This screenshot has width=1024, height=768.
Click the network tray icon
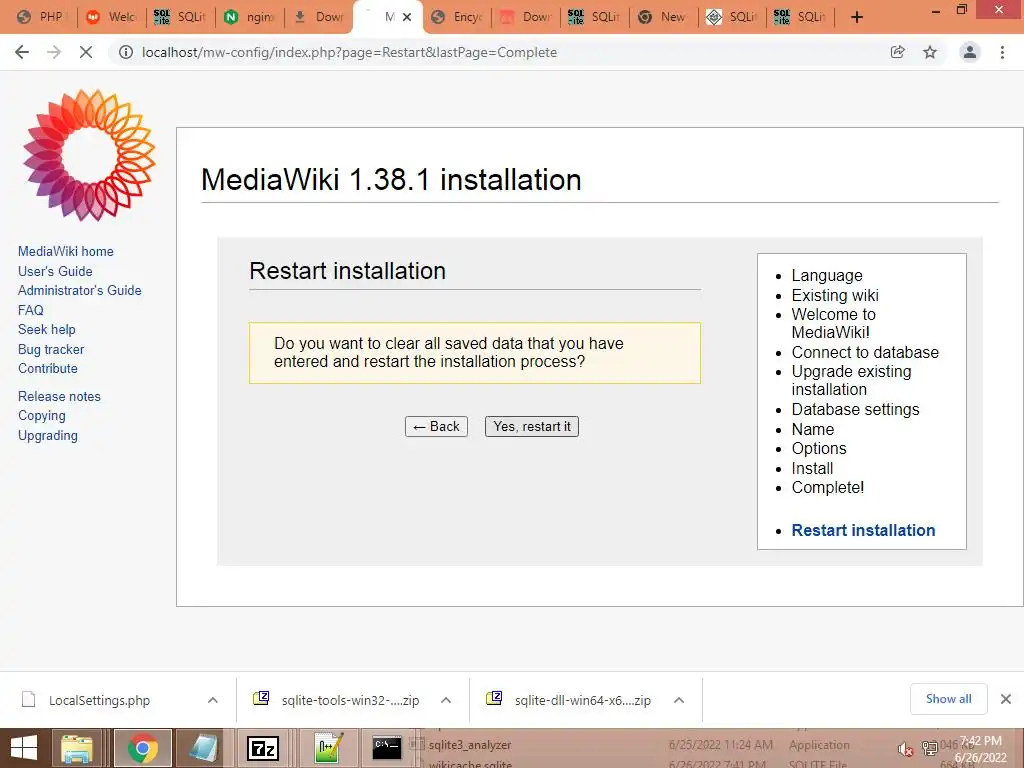coord(929,748)
